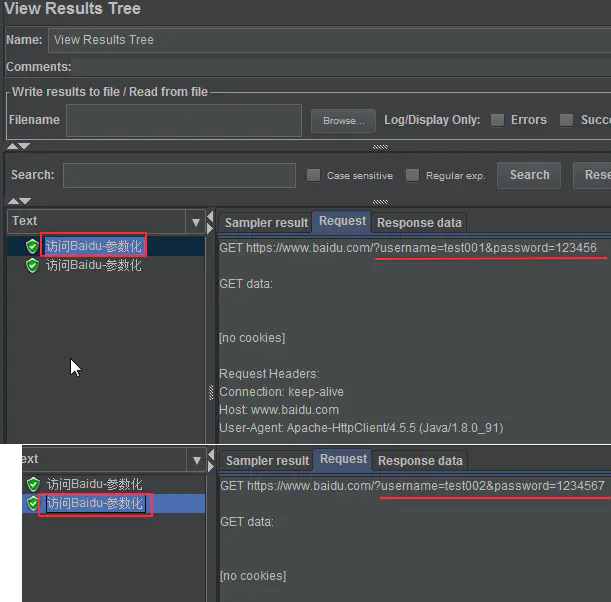Enable the Case sensitive checkbox

click(x=313, y=175)
